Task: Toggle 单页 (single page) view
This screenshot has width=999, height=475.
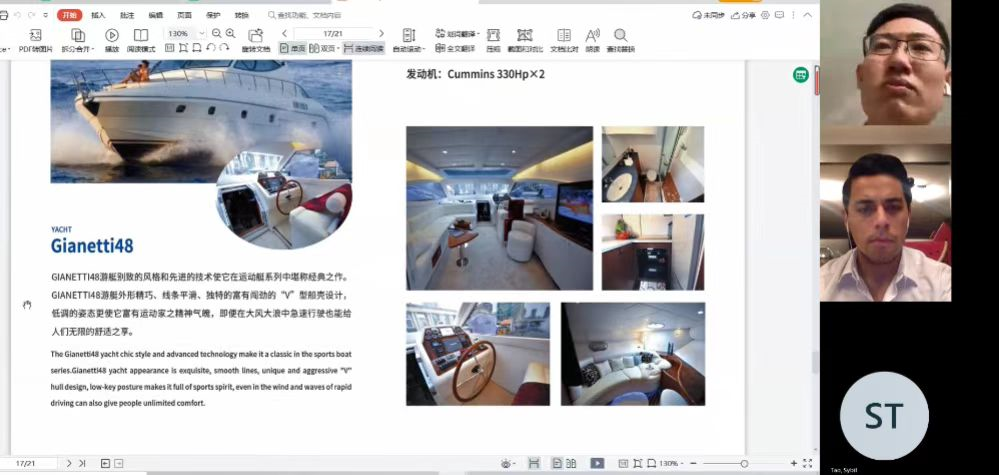Action: [x=292, y=48]
